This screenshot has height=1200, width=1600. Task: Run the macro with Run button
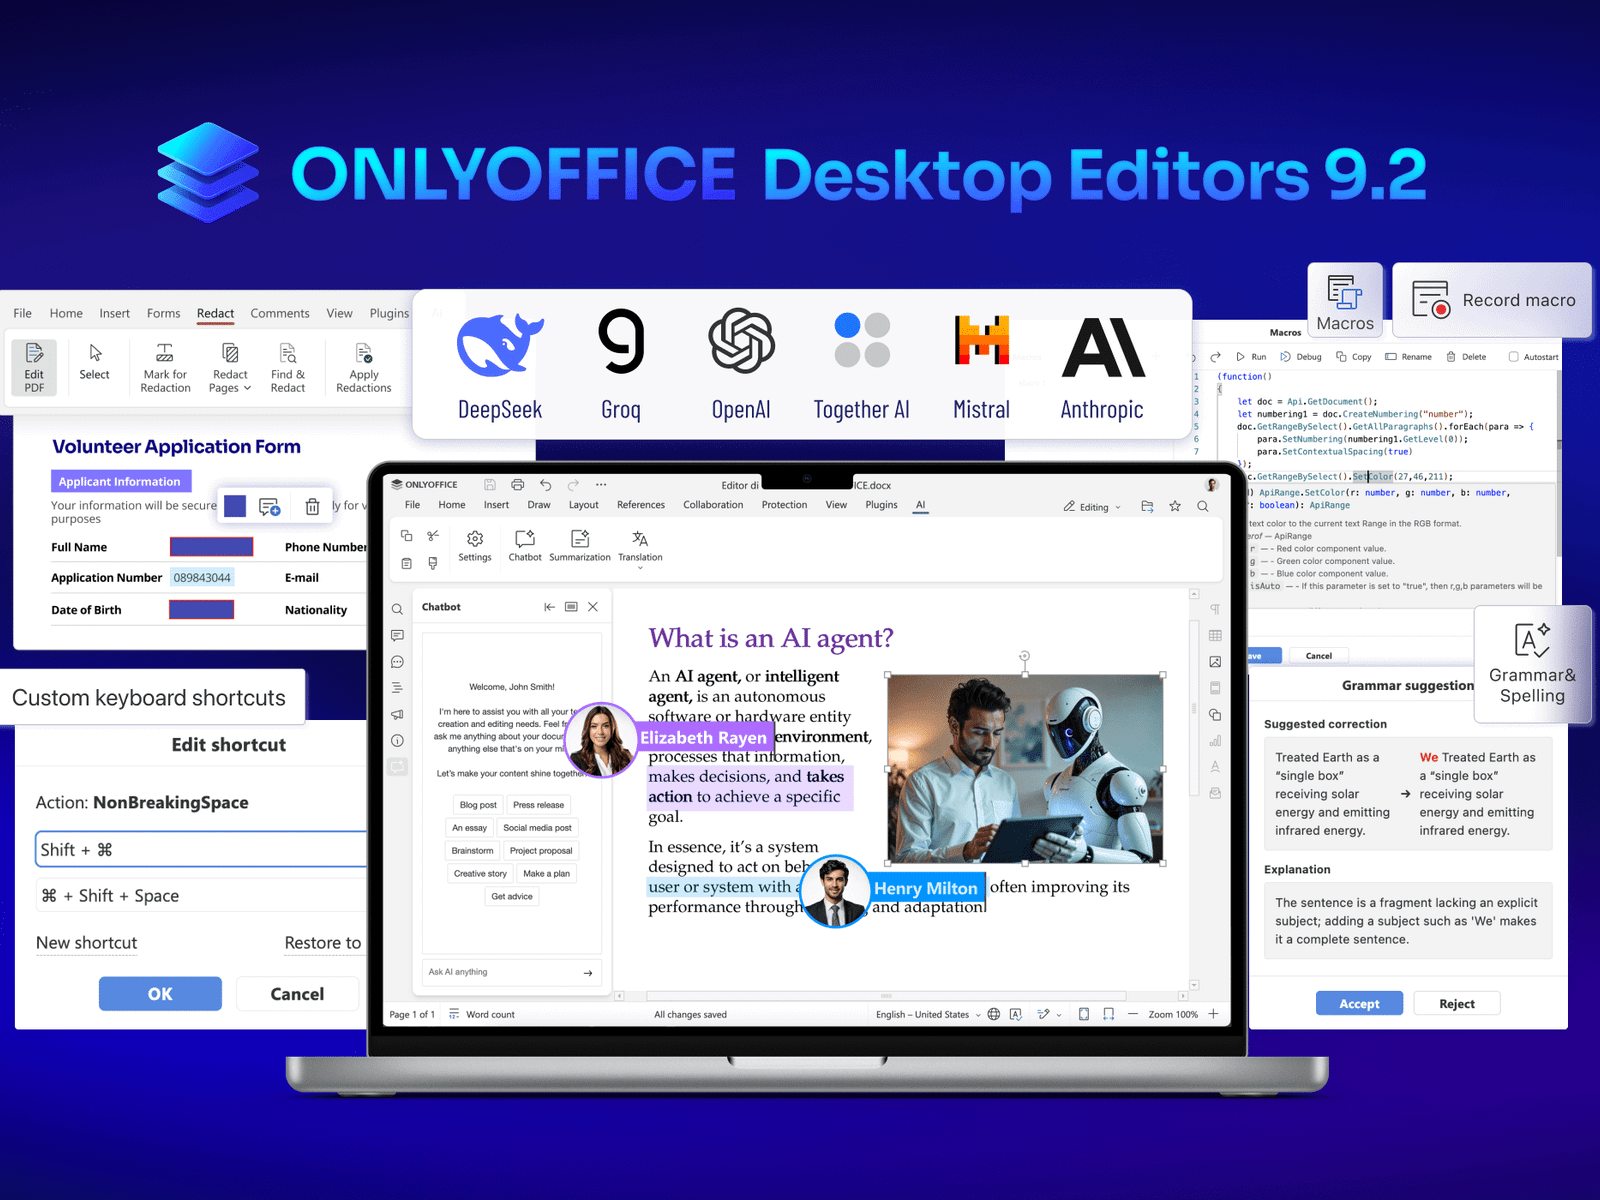pos(1251,357)
